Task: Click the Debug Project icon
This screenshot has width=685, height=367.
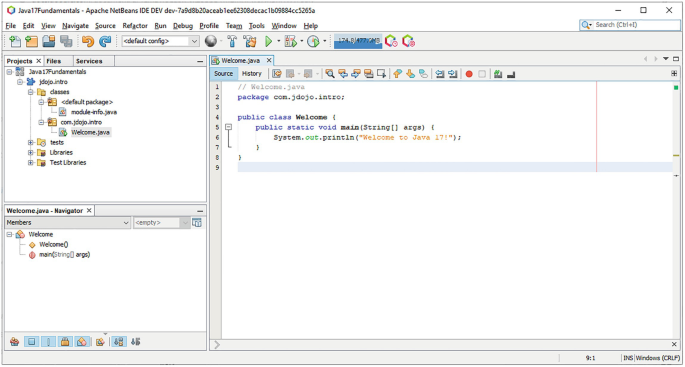Action: (x=291, y=42)
